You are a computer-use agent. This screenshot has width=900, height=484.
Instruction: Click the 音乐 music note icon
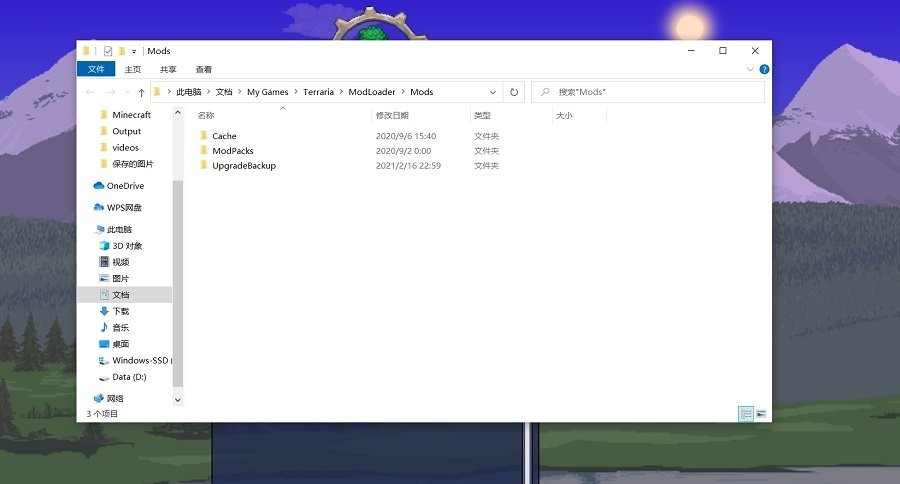pos(104,328)
